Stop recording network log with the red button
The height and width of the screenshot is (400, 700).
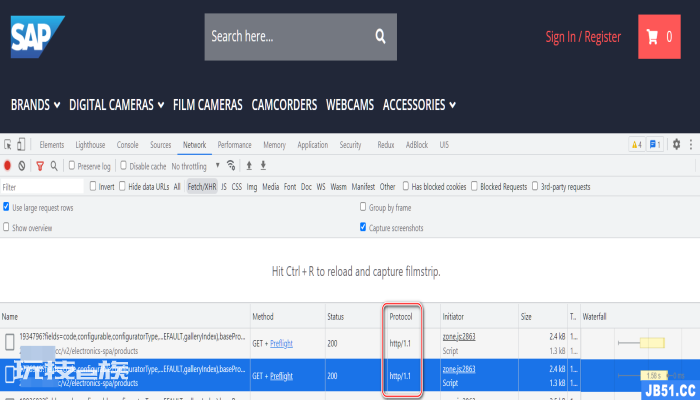click(7, 166)
